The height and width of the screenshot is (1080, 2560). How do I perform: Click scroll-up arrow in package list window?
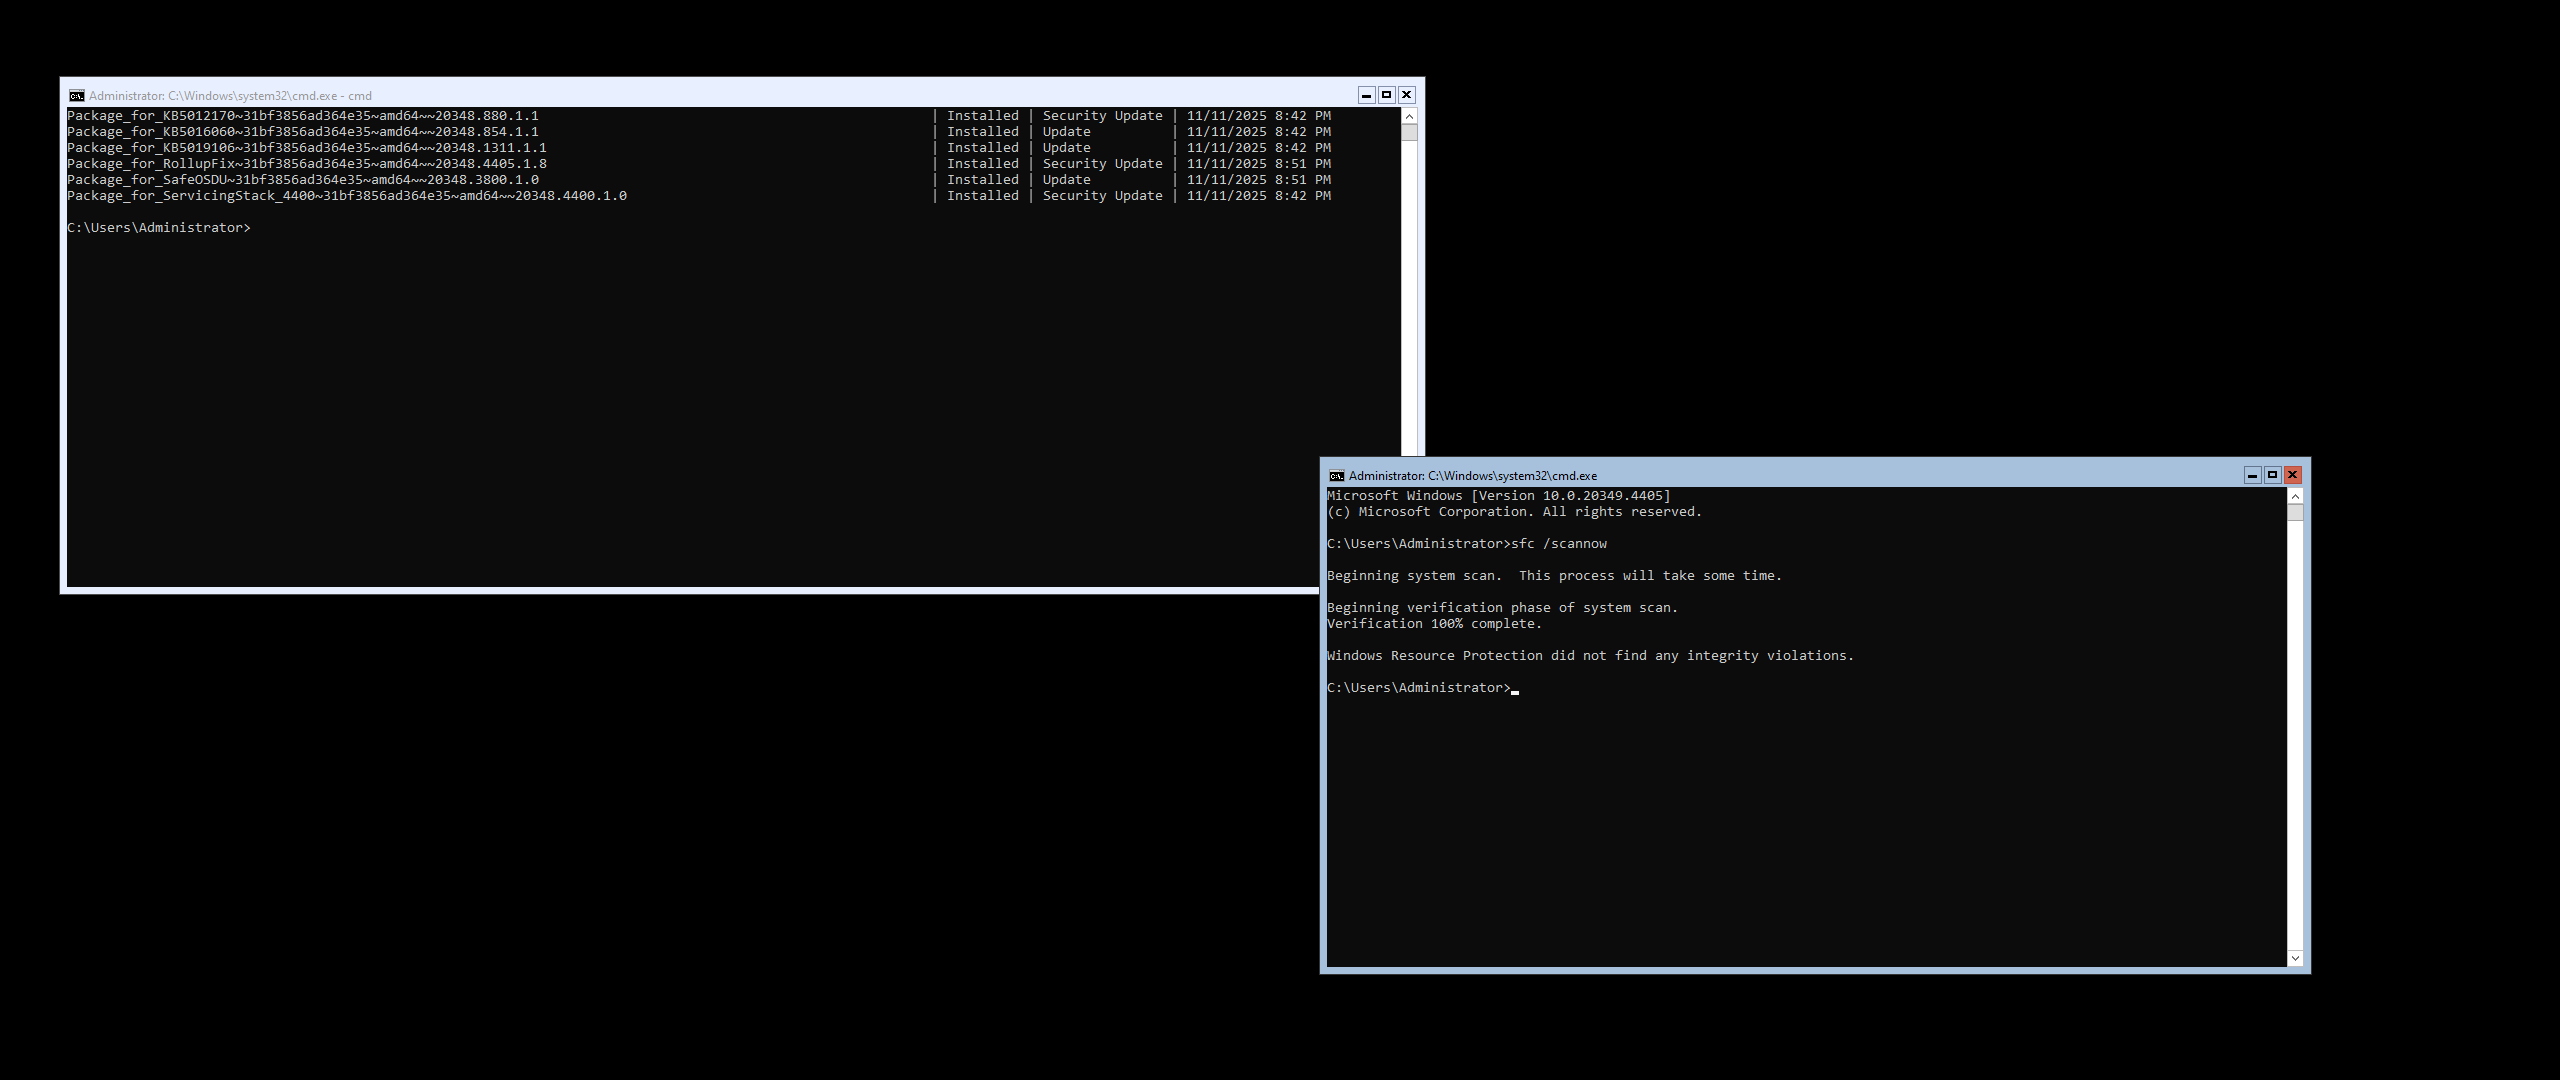click(1409, 116)
